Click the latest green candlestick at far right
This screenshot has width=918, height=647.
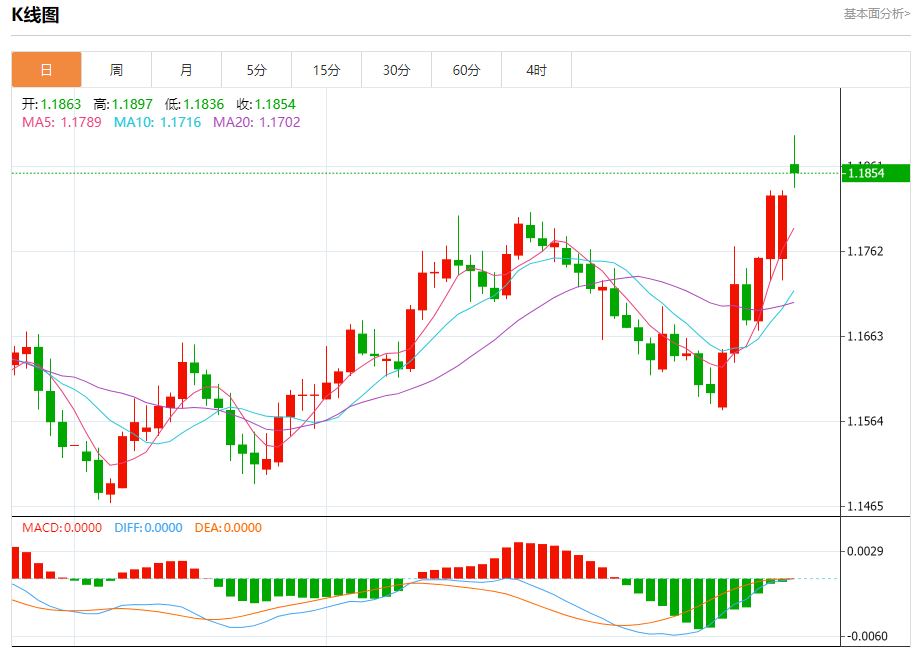tap(795, 168)
